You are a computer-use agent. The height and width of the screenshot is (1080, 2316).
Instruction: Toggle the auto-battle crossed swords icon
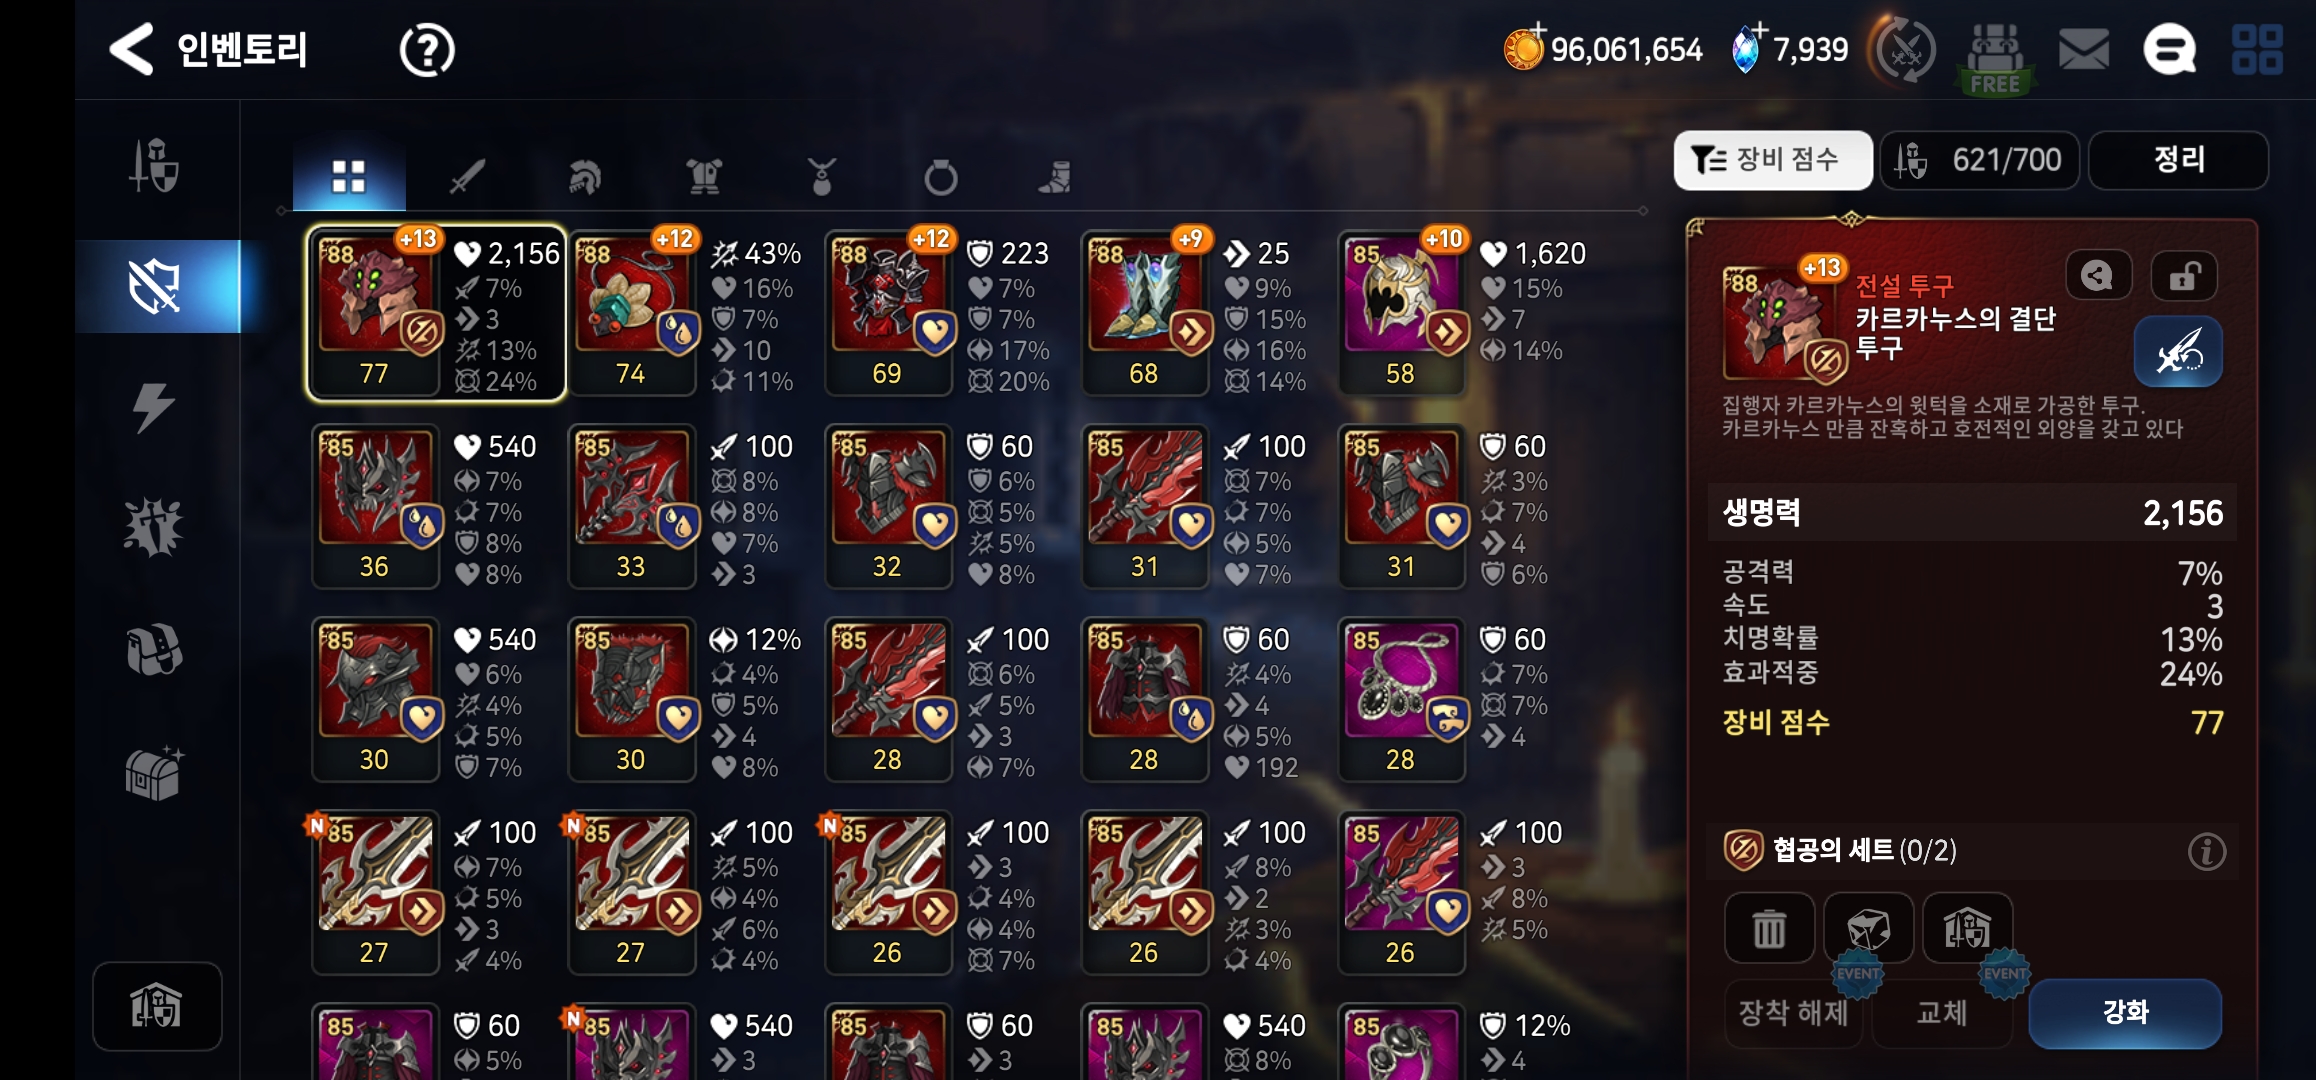click(x=1905, y=49)
